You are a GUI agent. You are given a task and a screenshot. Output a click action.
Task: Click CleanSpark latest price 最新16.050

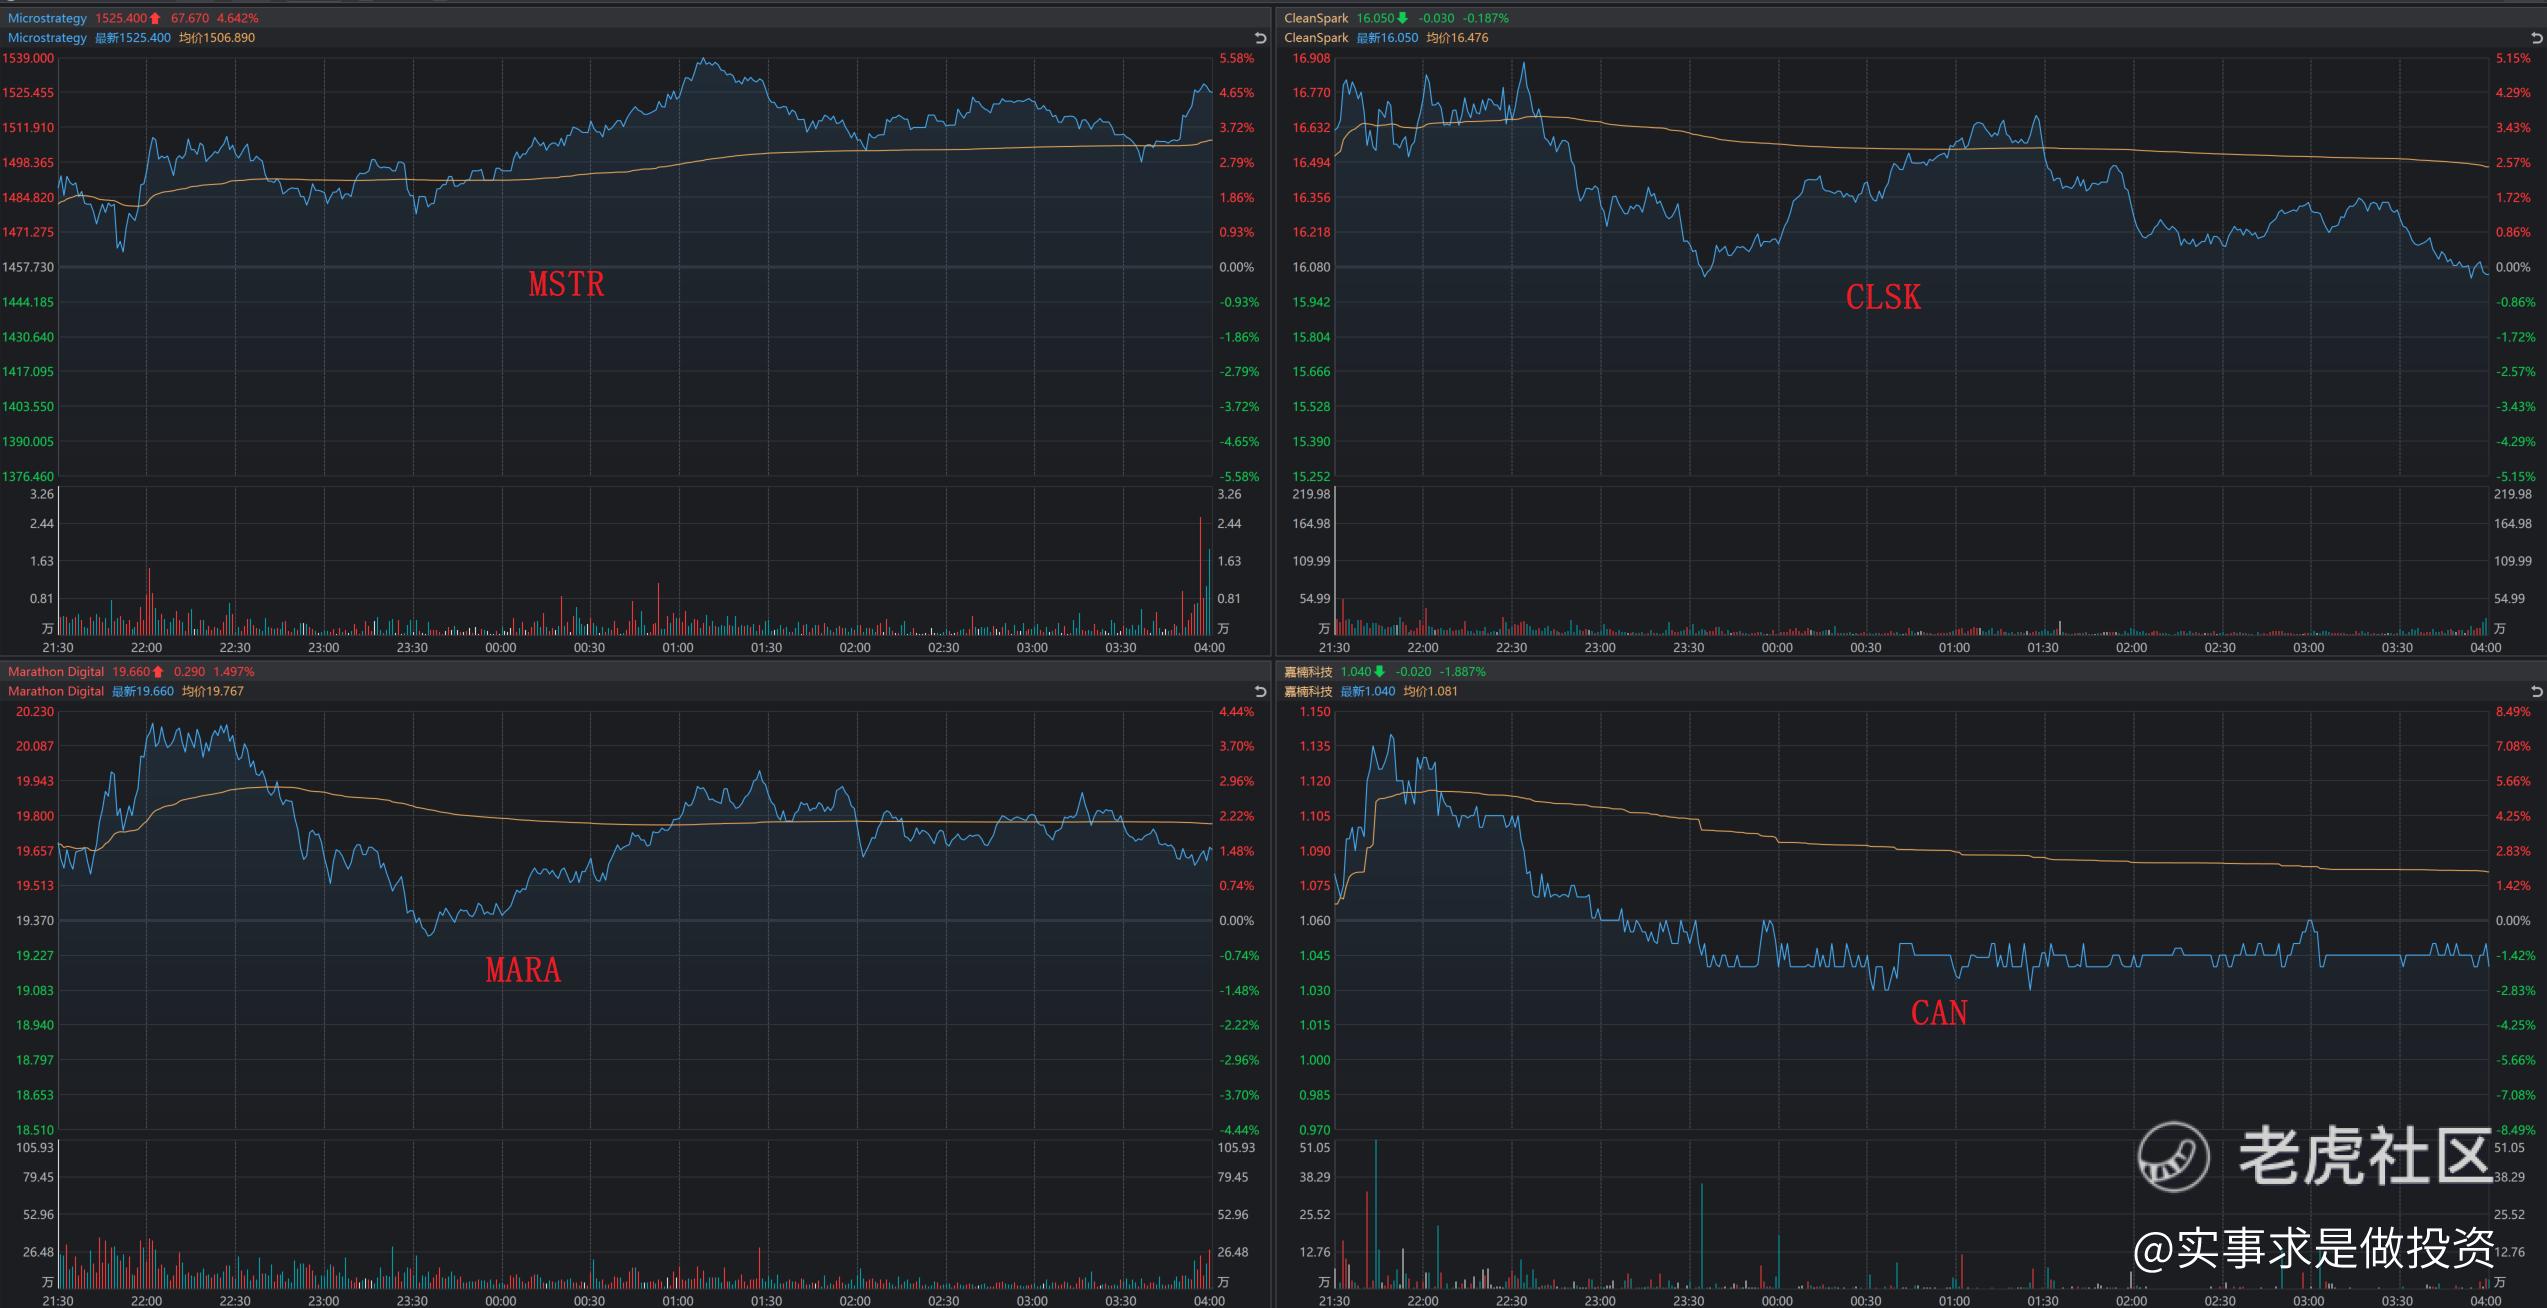pyautogui.click(x=1387, y=38)
